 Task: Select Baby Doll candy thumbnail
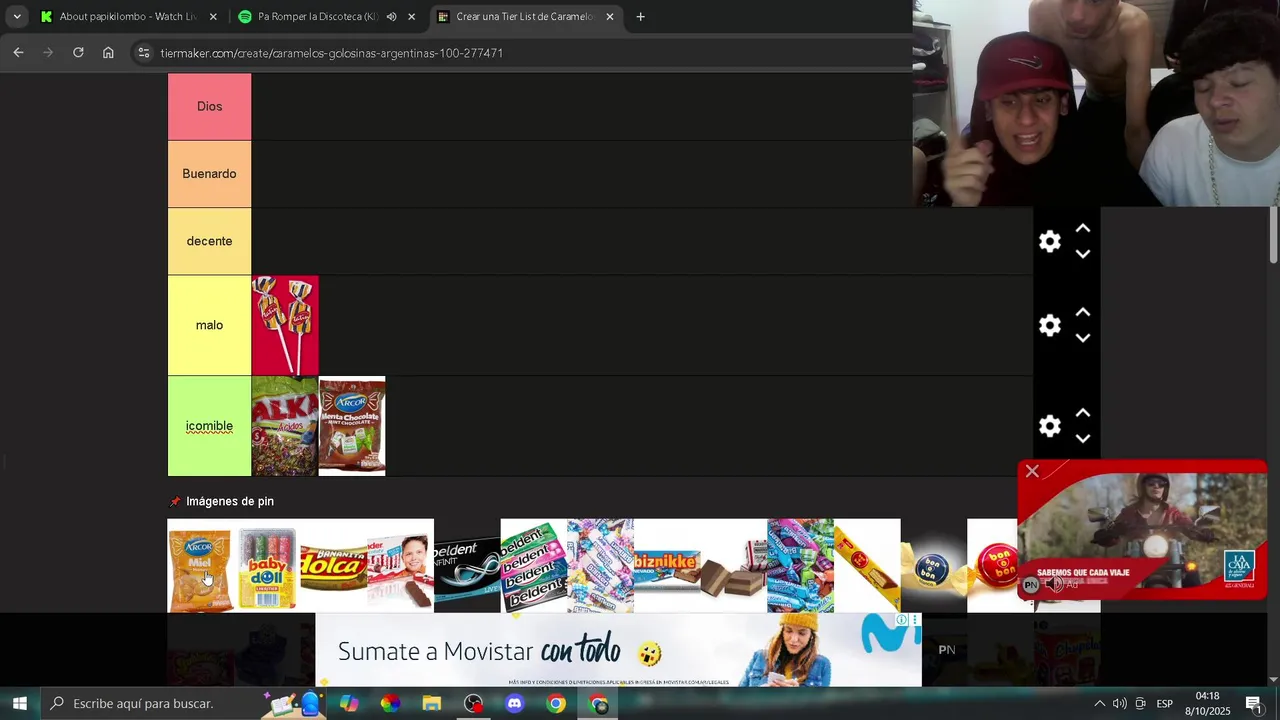267,565
